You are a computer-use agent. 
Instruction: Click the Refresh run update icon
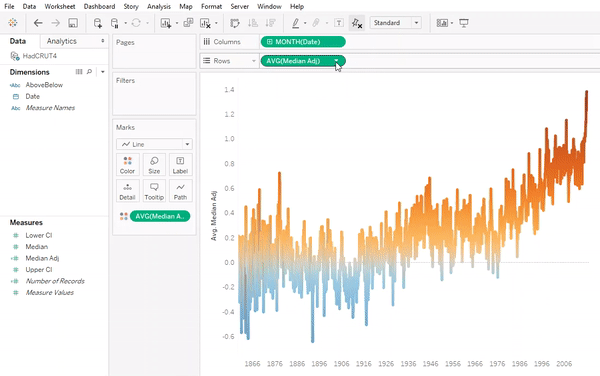coord(136,23)
